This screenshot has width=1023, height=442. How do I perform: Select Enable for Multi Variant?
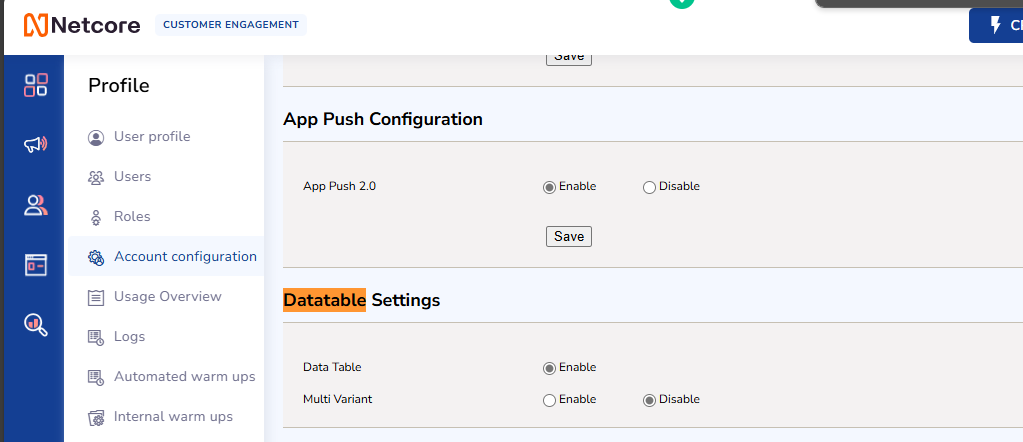549,400
